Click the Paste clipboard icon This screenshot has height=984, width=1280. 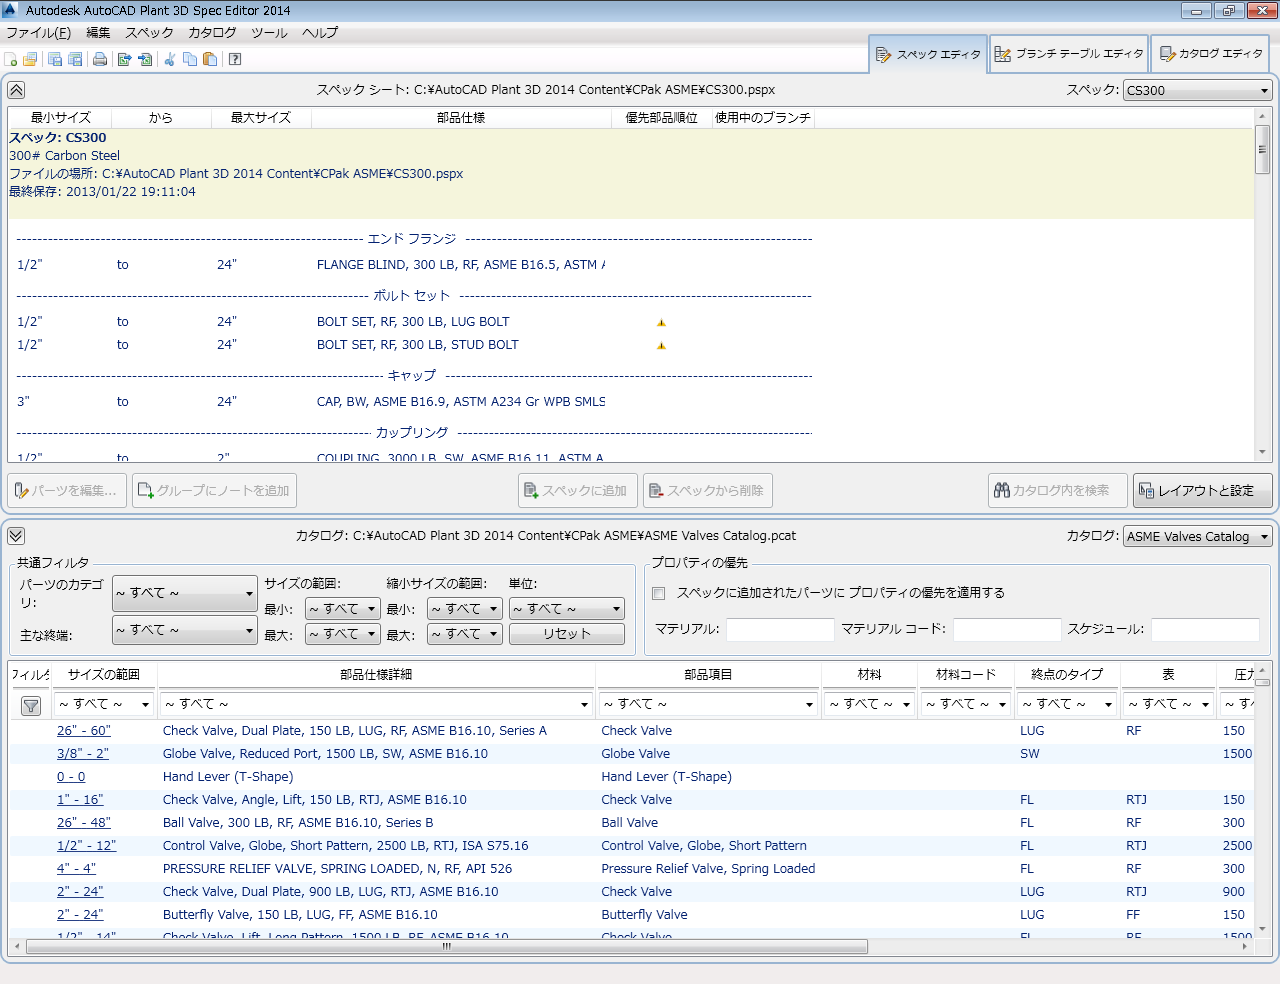(210, 59)
